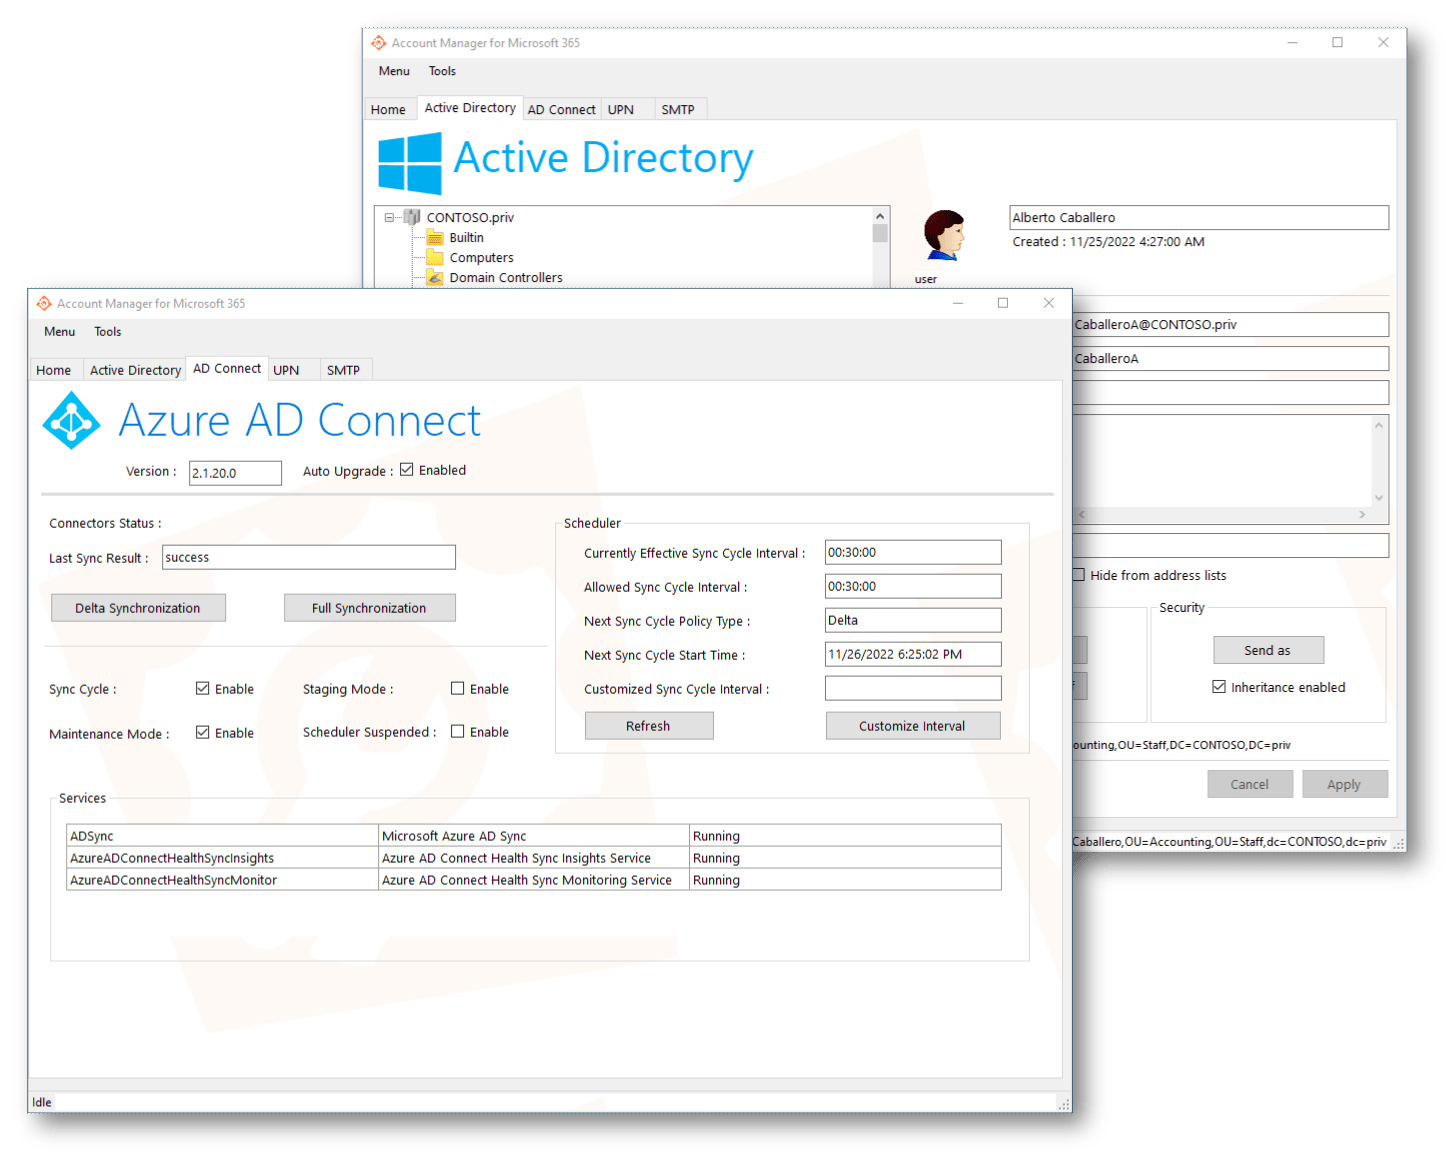Viewport: 1446px width, 1152px height.
Task: Click the Domain Controllers folder icon
Action: [x=435, y=278]
